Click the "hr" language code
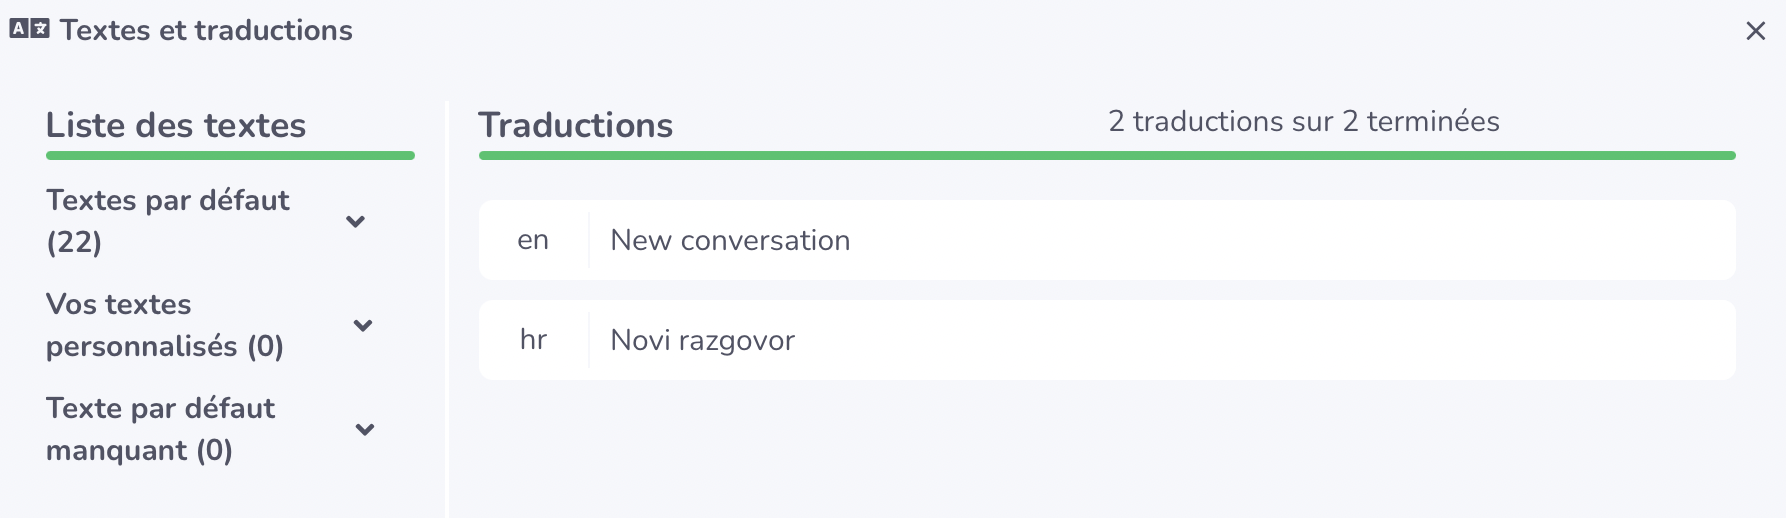Viewport: 1786px width, 518px height. pyautogui.click(x=533, y=340)
